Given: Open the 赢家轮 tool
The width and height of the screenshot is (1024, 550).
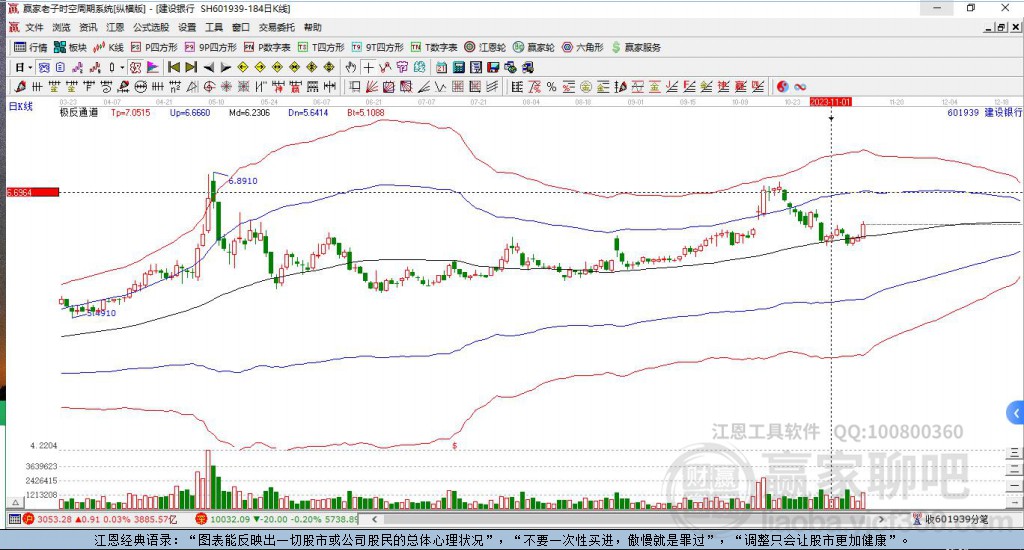Looking at the screenshot, I should (534, 47).
